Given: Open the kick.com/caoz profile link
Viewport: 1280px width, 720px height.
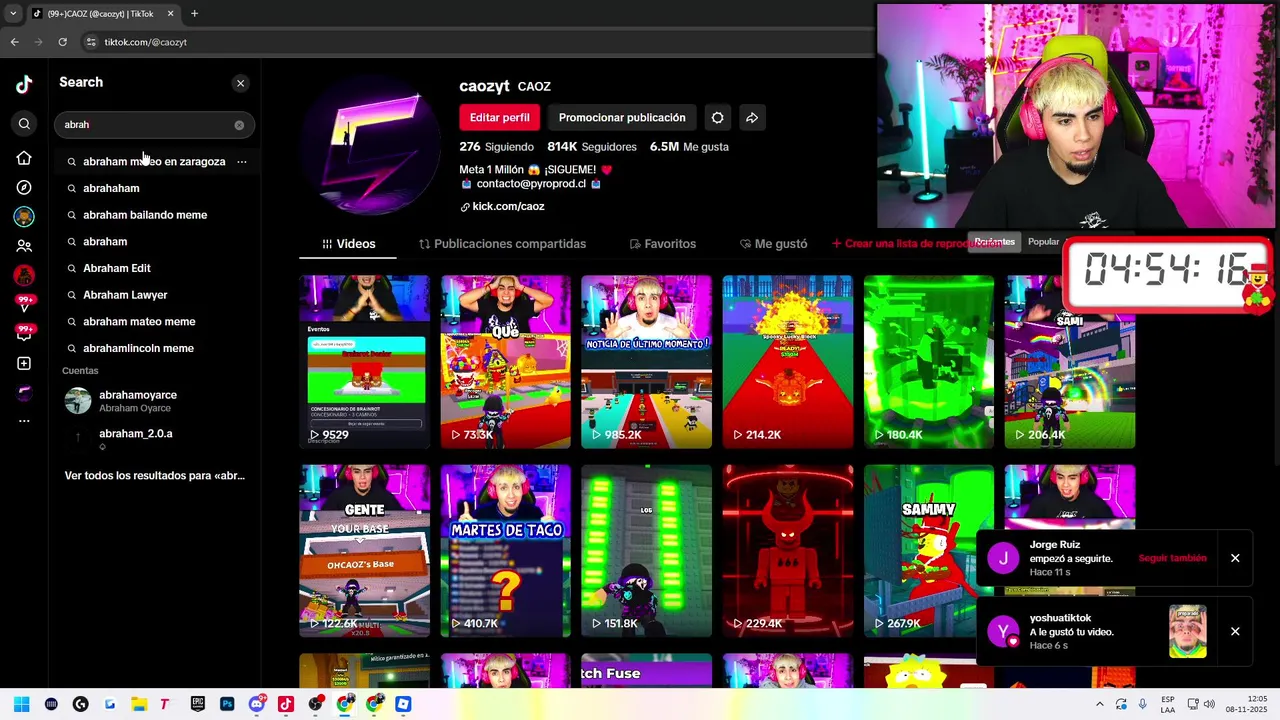Looking at the screenshot, I should (x=502, y=207).
